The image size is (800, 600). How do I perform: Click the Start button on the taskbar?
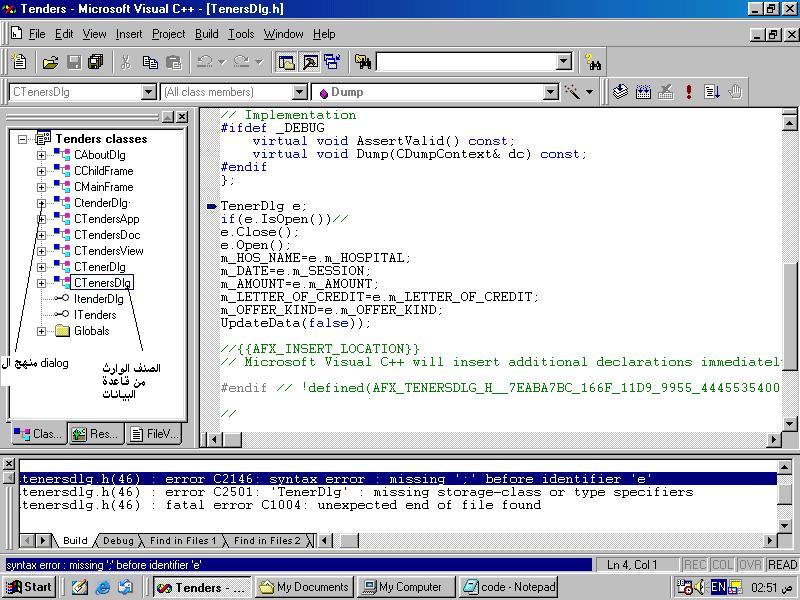pos(30,587)
